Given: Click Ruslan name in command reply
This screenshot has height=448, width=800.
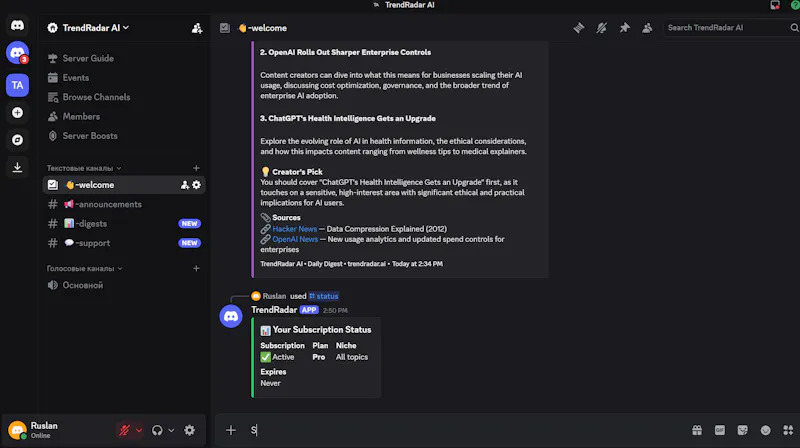Looking at the screenshot, I should [x=274, y=296].
